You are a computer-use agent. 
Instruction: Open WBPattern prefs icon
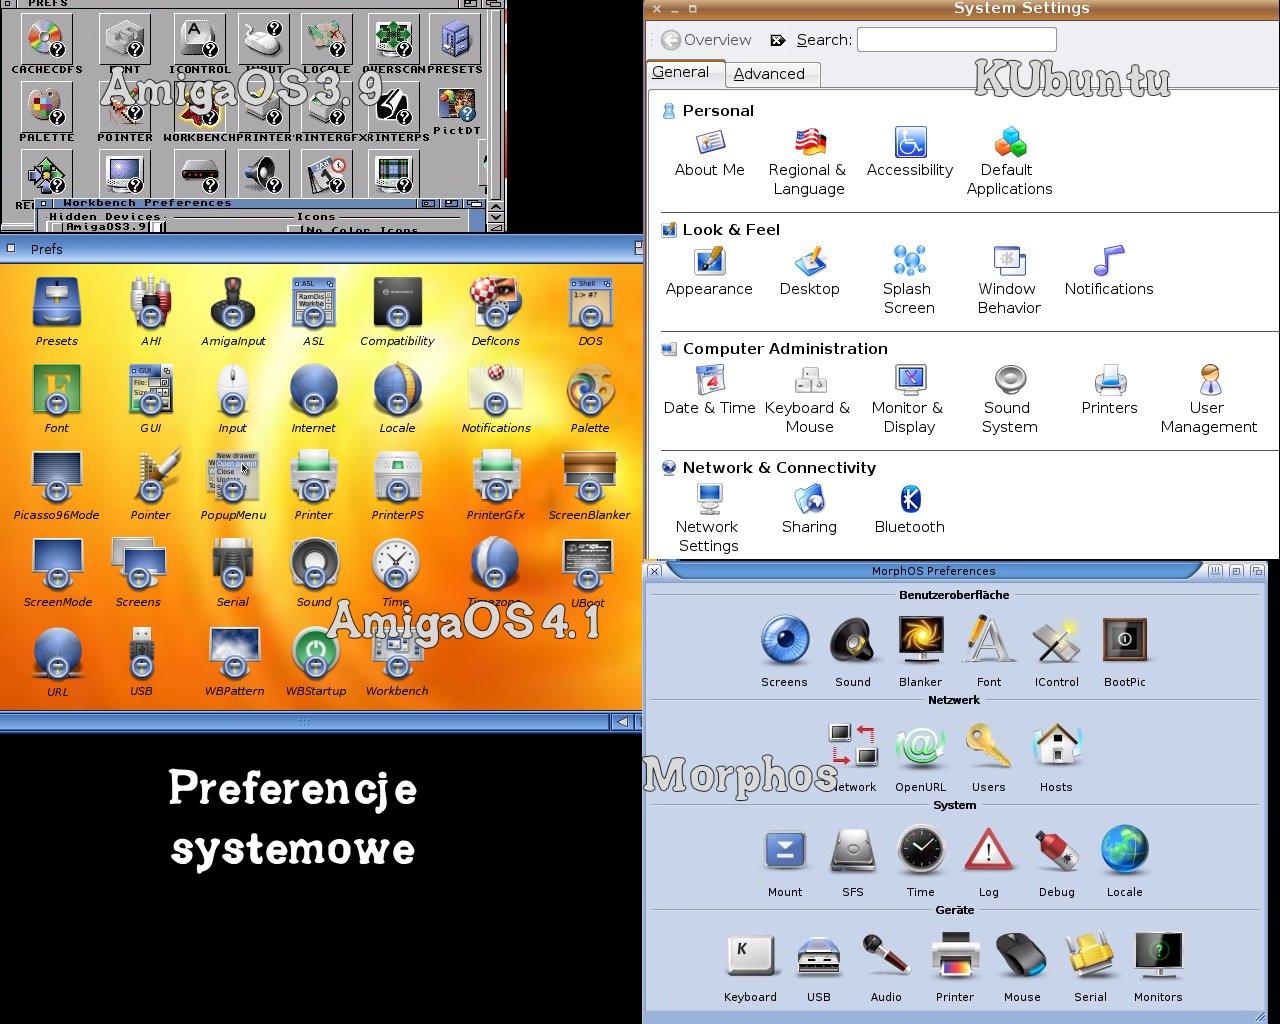[235, 653]
